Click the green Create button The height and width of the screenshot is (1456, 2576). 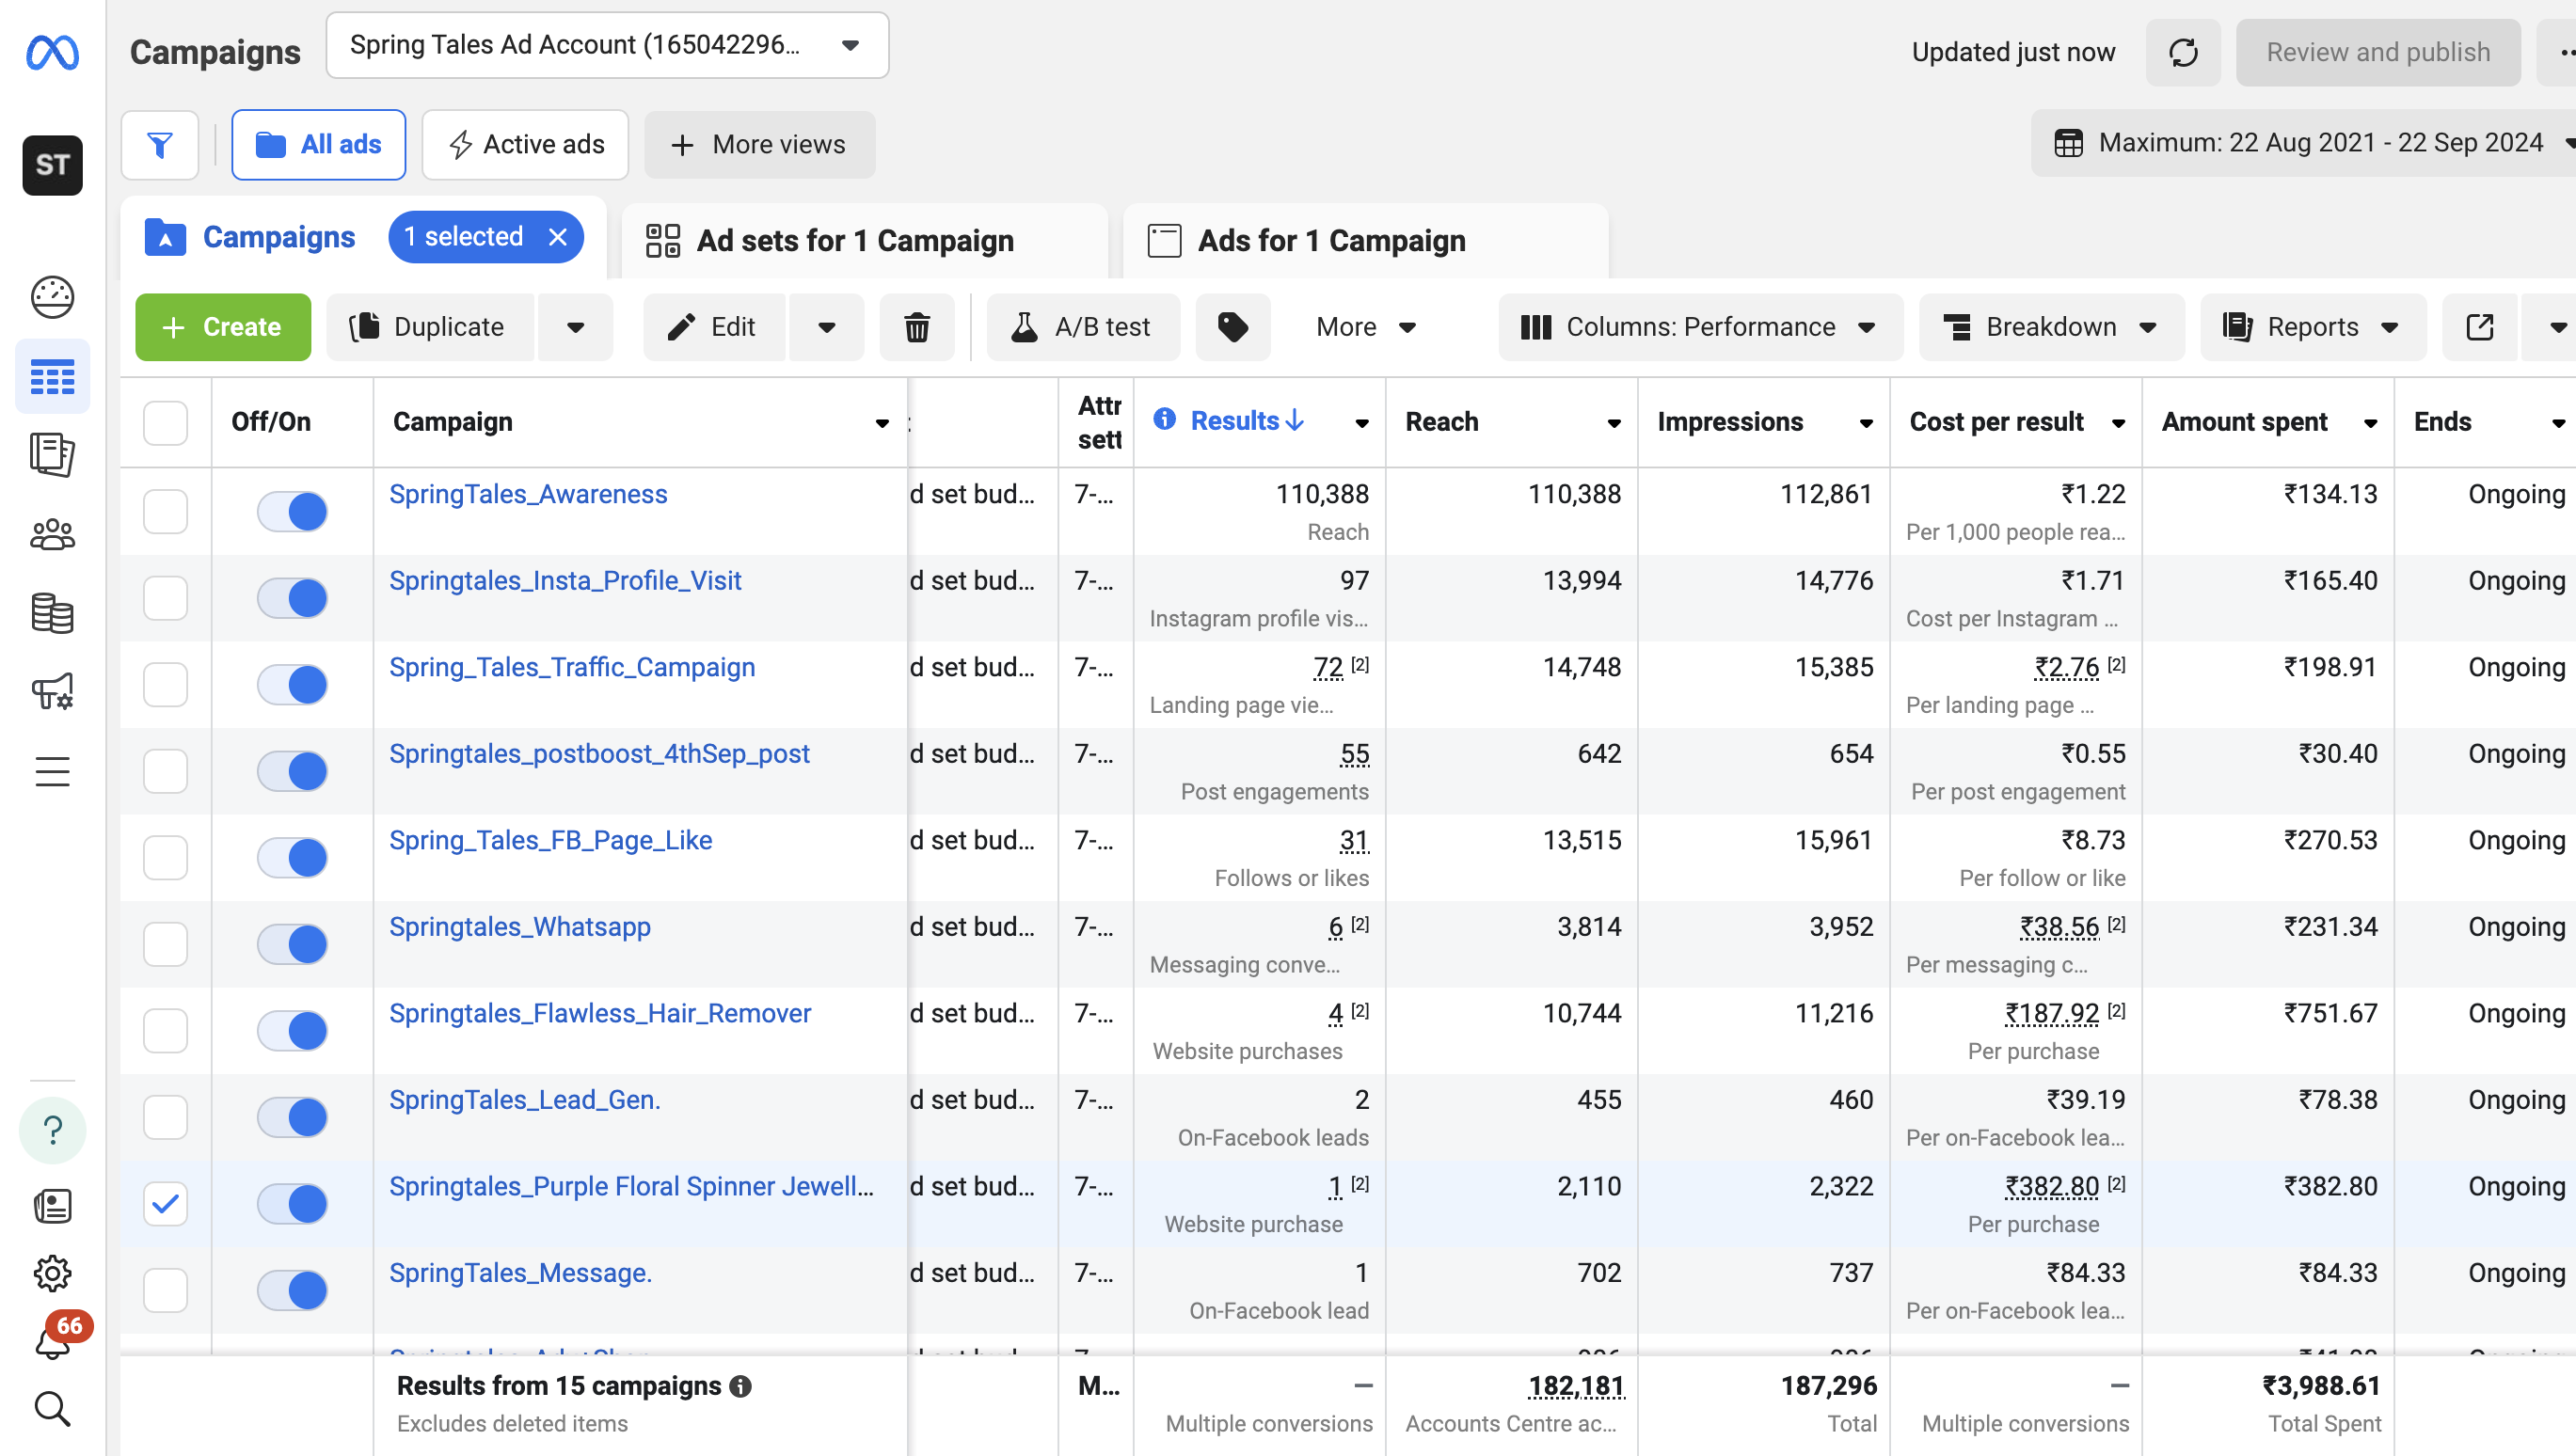pyautogui.click(x=223, y=327)
